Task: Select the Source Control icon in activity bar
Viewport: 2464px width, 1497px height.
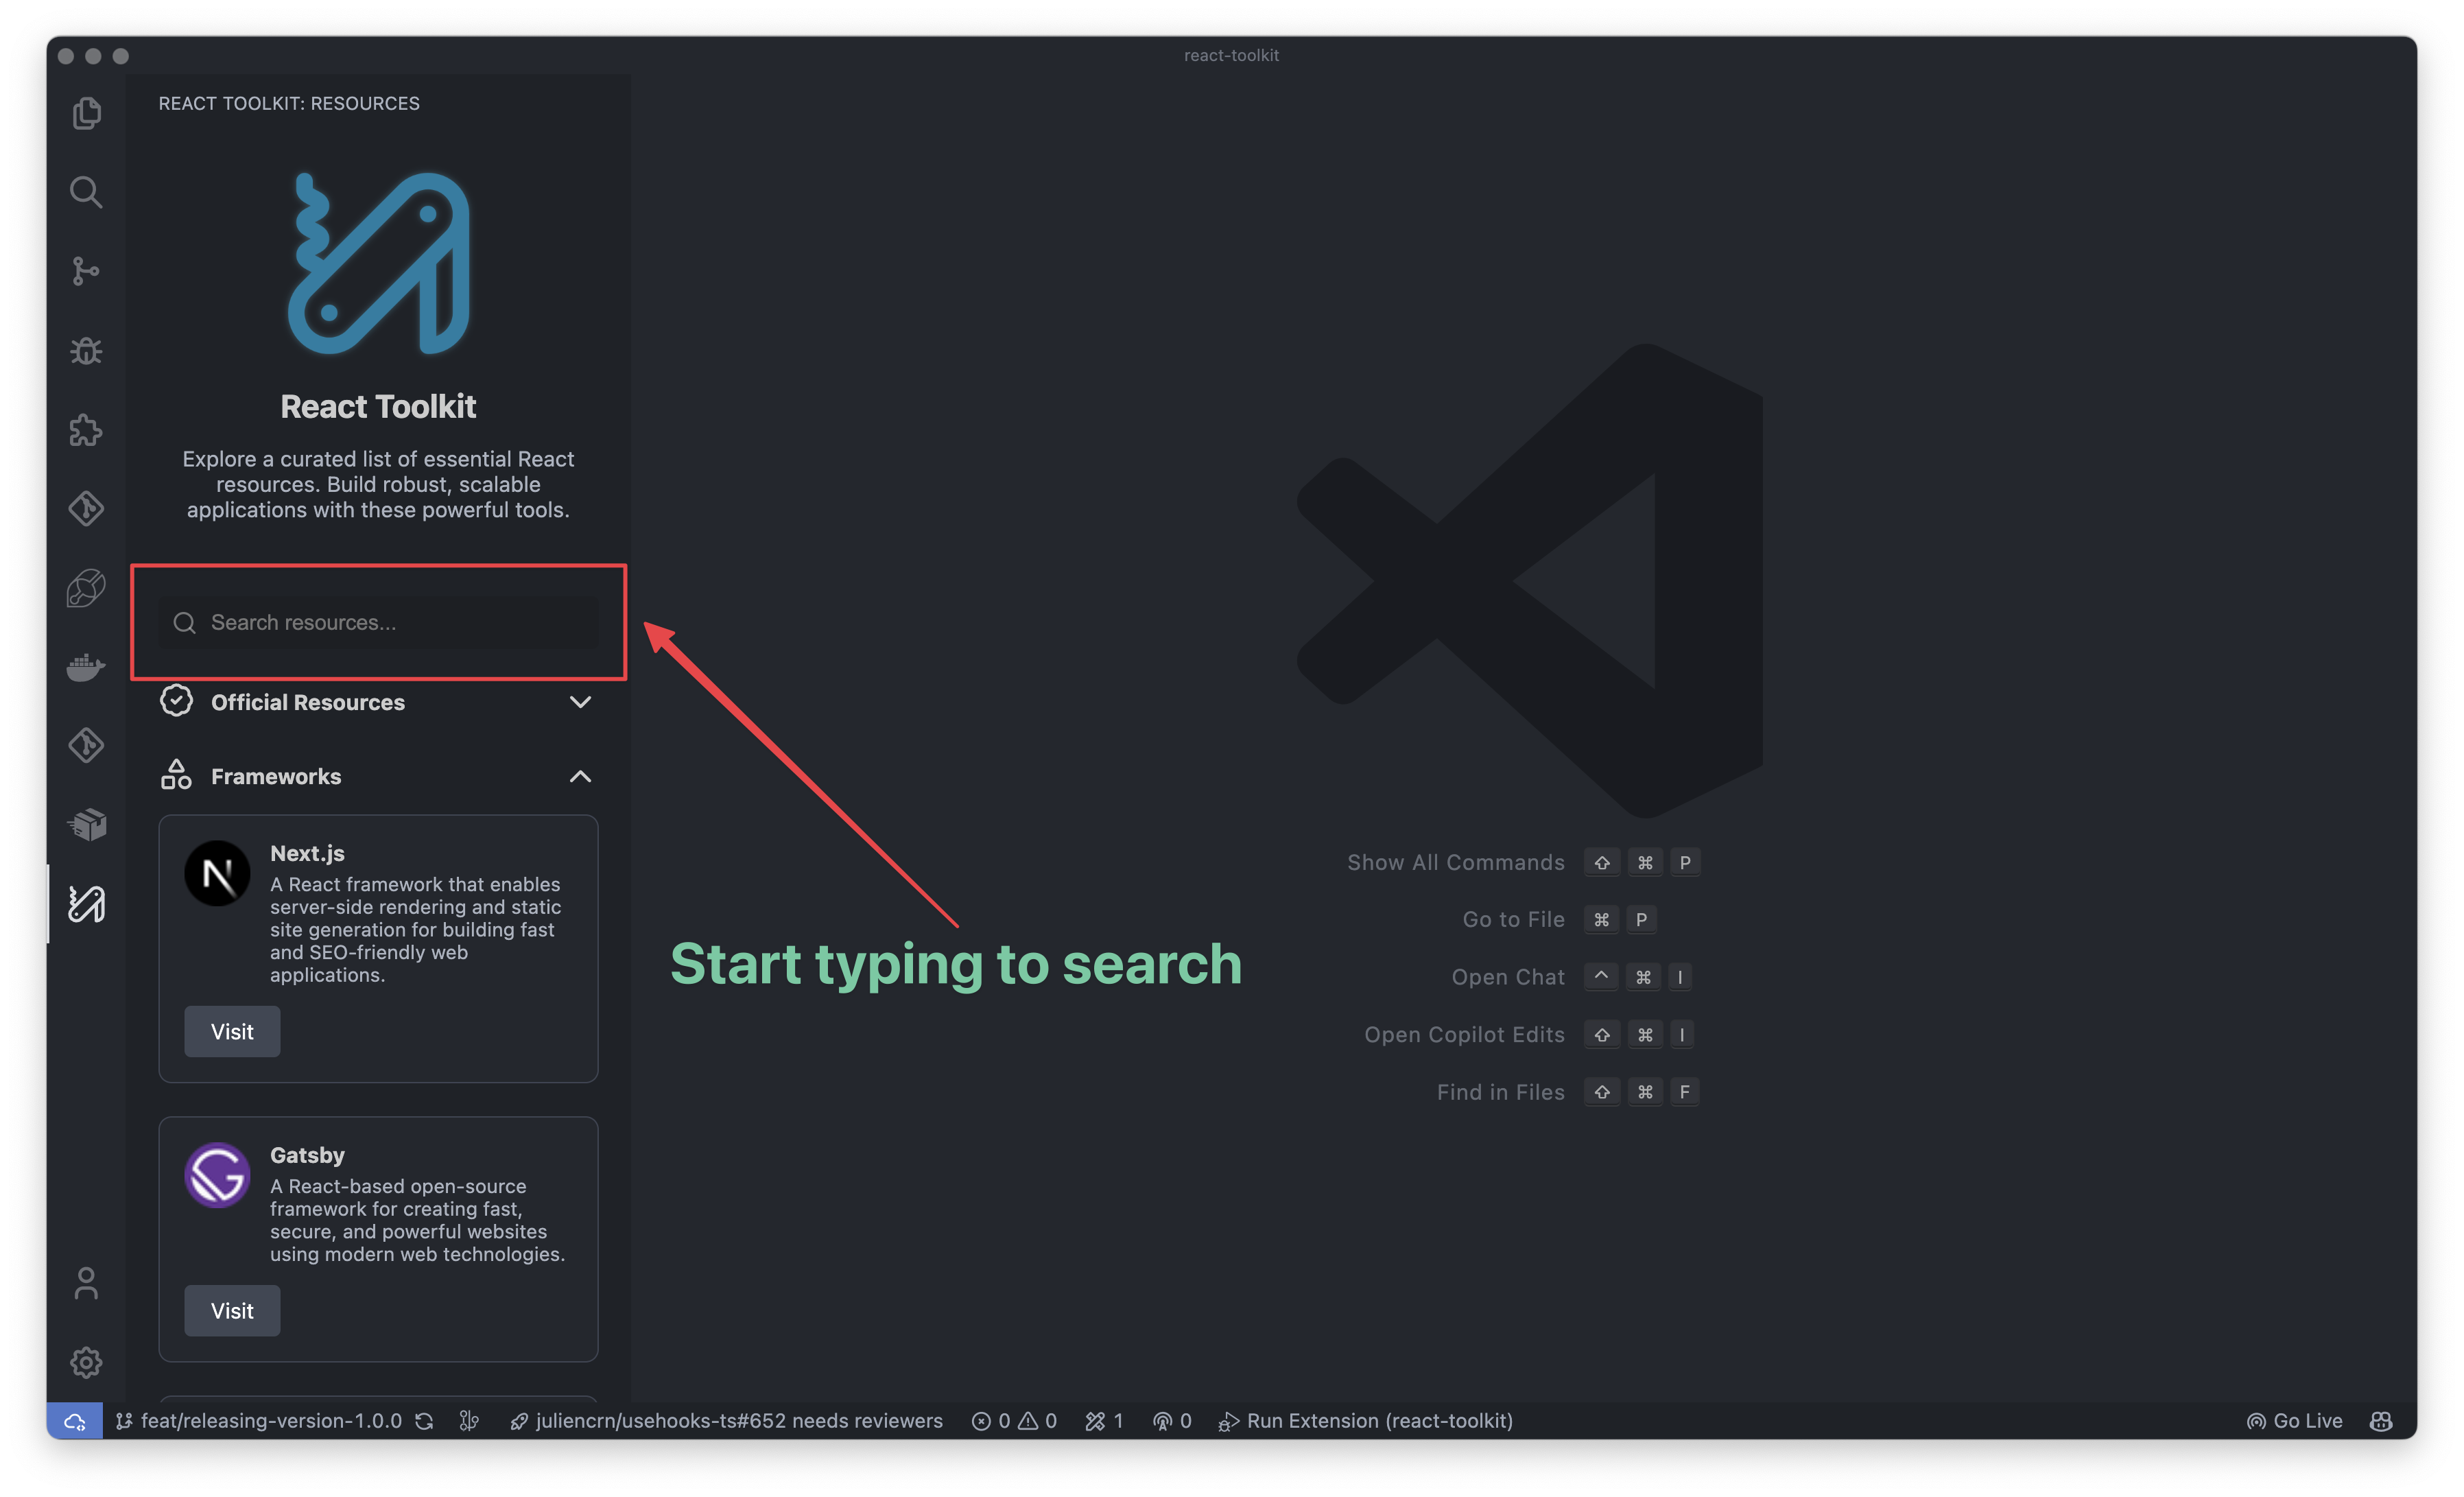Action: [86, 271]
